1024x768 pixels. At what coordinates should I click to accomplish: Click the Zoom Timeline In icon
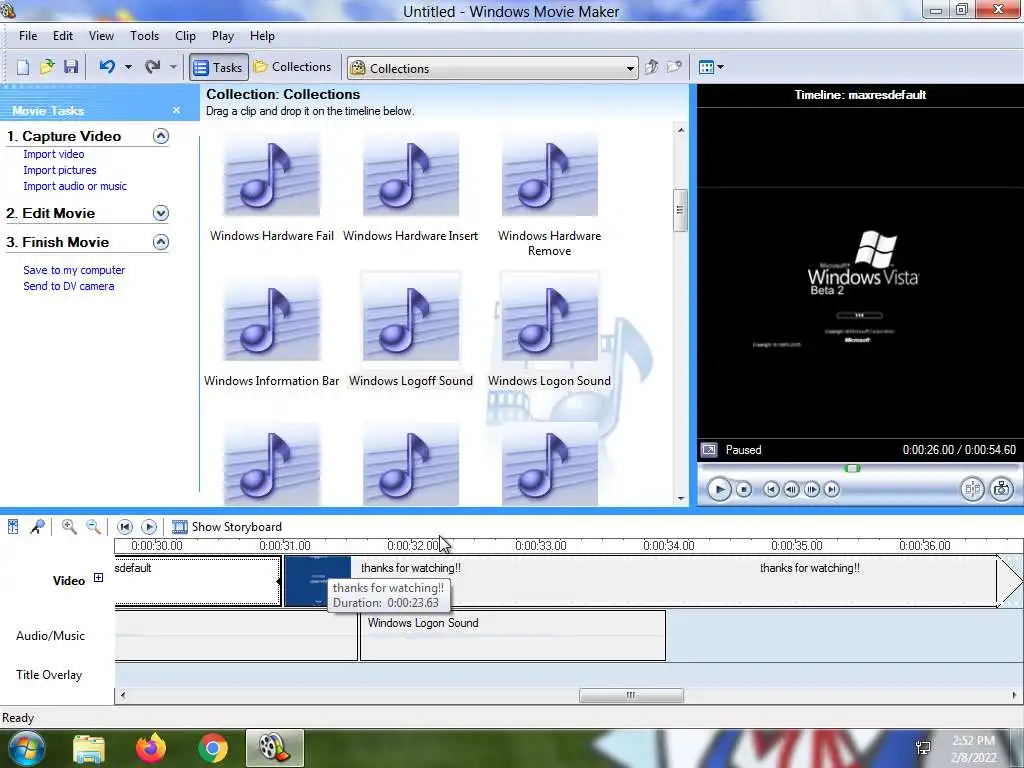69,526
